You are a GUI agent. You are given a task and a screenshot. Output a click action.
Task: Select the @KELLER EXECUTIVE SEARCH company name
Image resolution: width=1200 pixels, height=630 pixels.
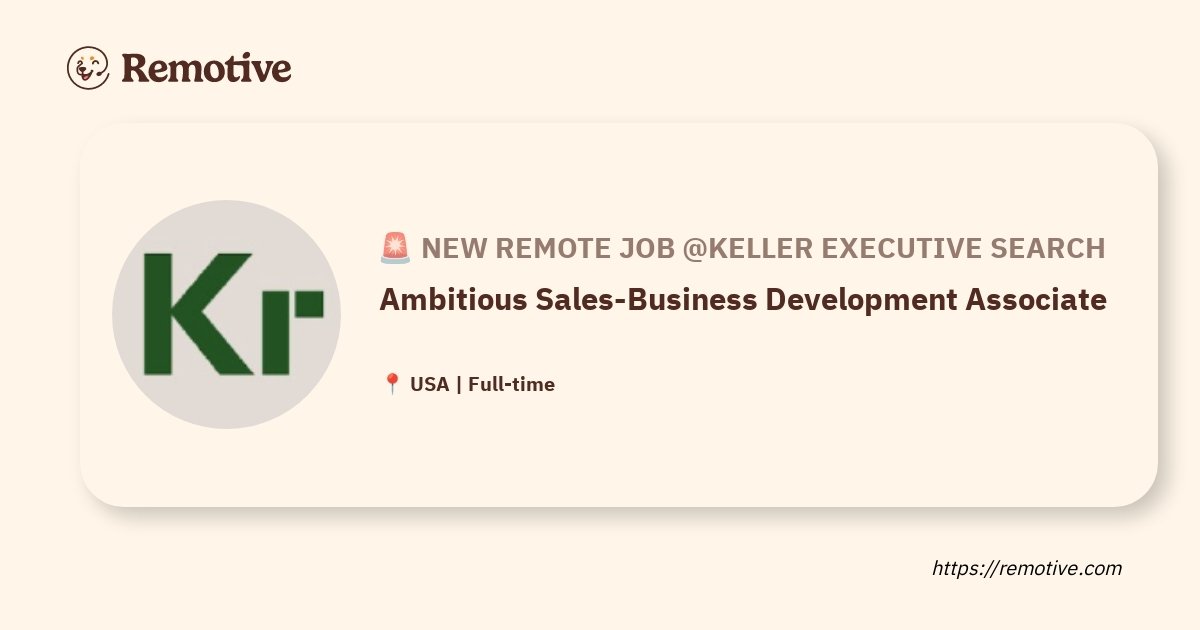pyautogui.click(x=894, y=248)
